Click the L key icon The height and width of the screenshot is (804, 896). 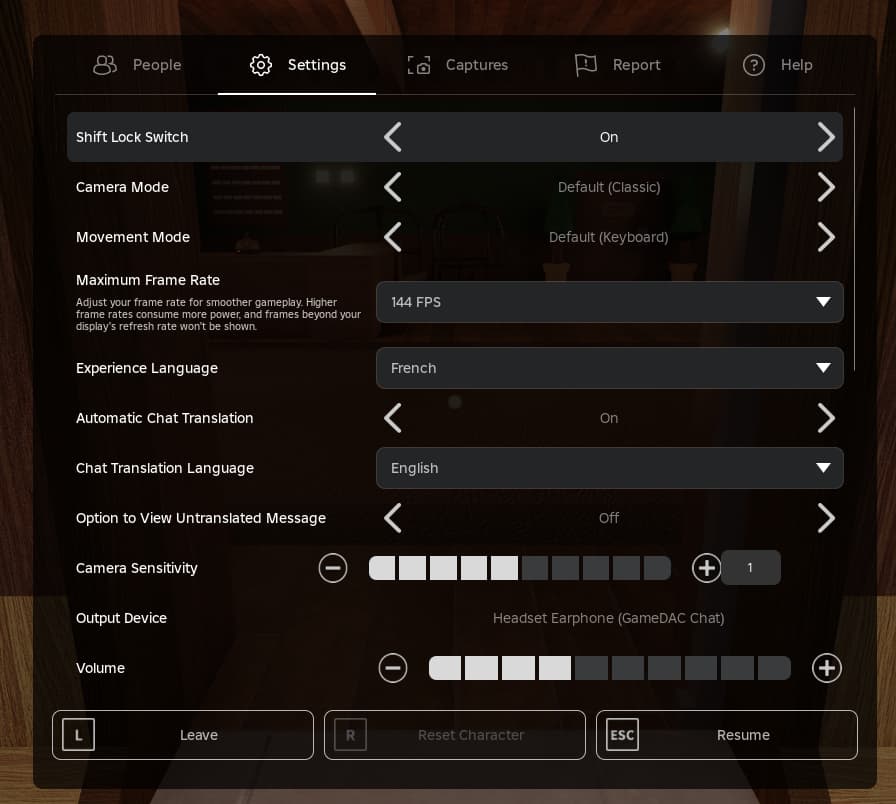(x=78, y=735)
